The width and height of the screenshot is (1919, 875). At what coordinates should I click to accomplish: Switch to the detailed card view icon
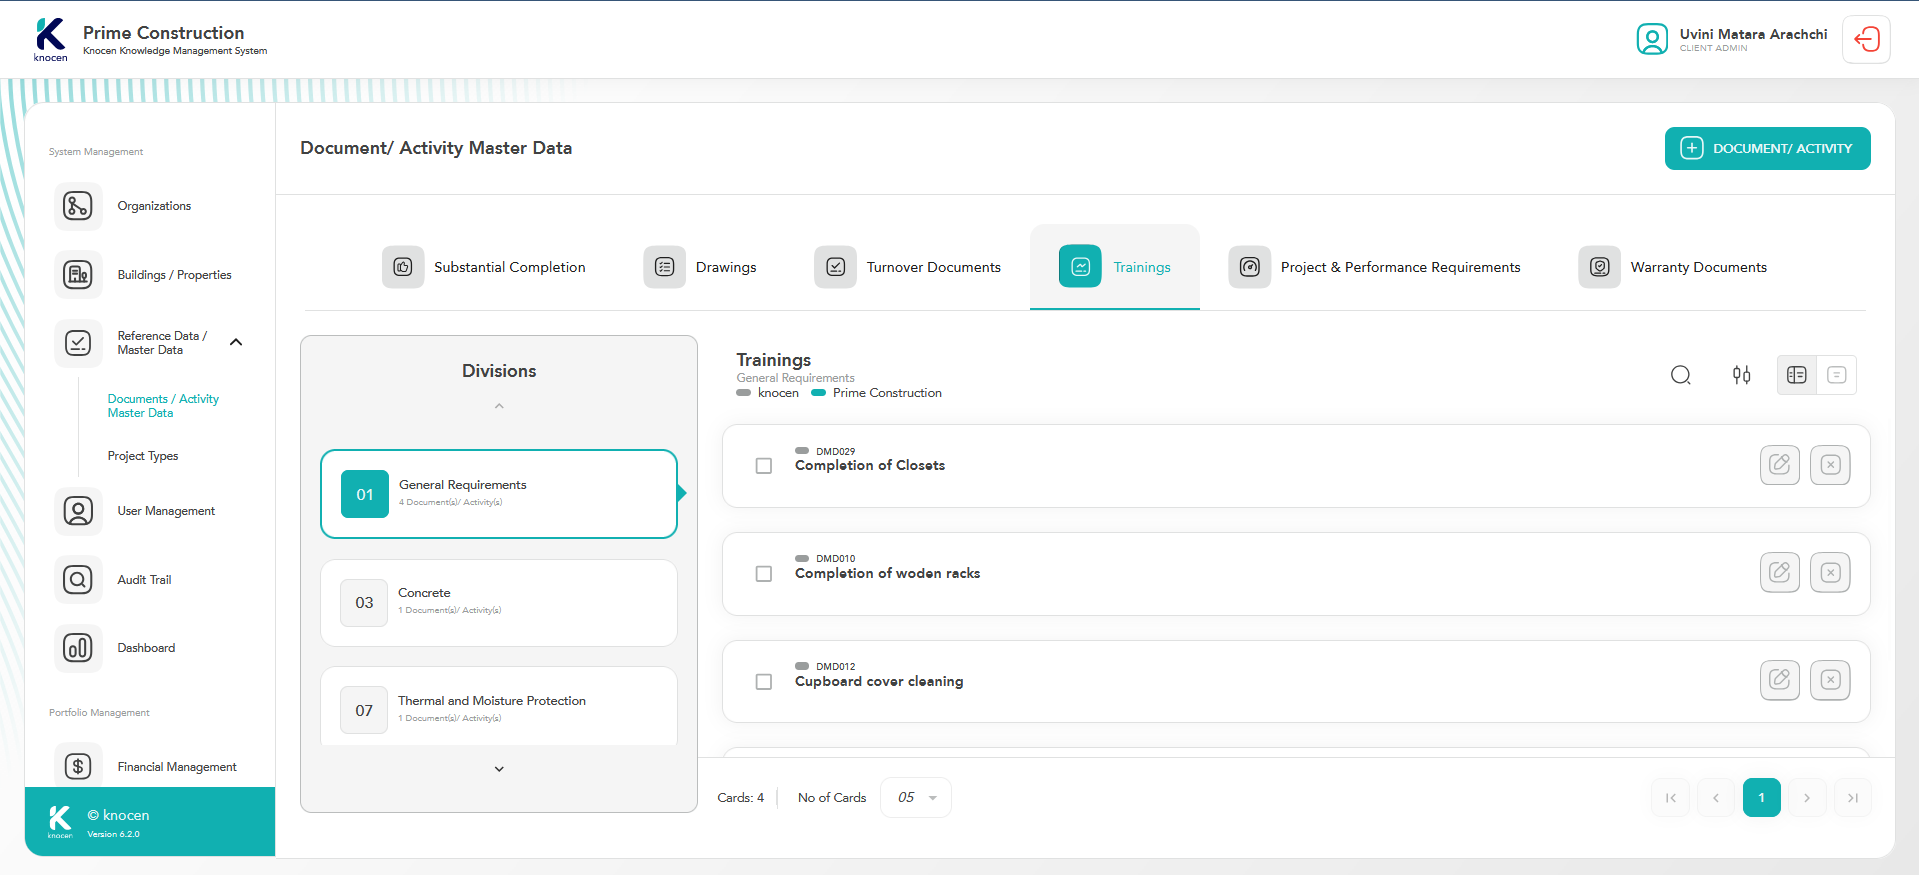click(x=1796, y=375)
